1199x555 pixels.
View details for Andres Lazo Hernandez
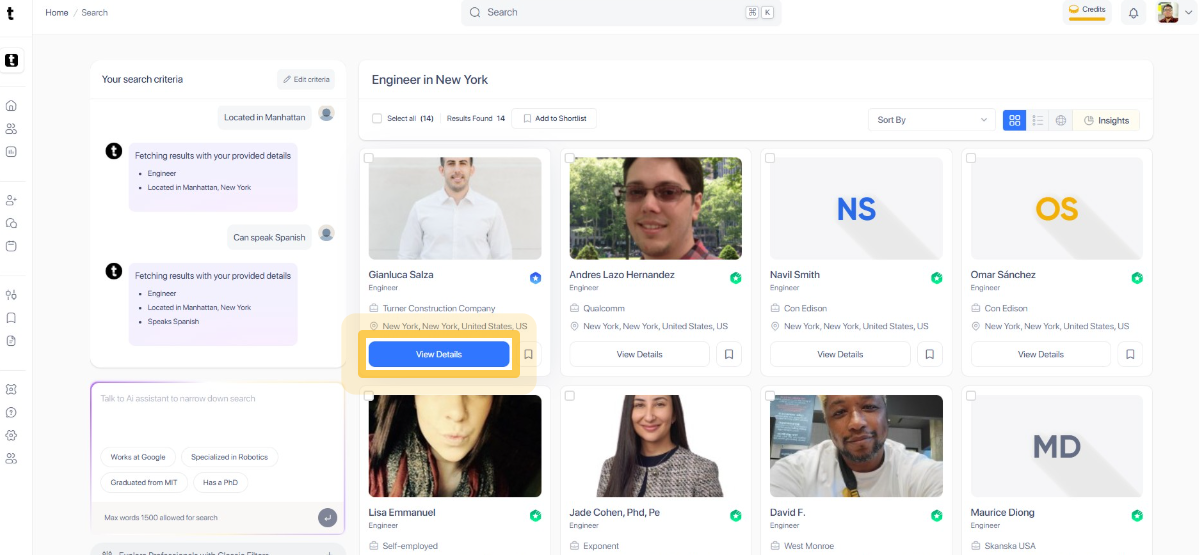coord(639,354)
